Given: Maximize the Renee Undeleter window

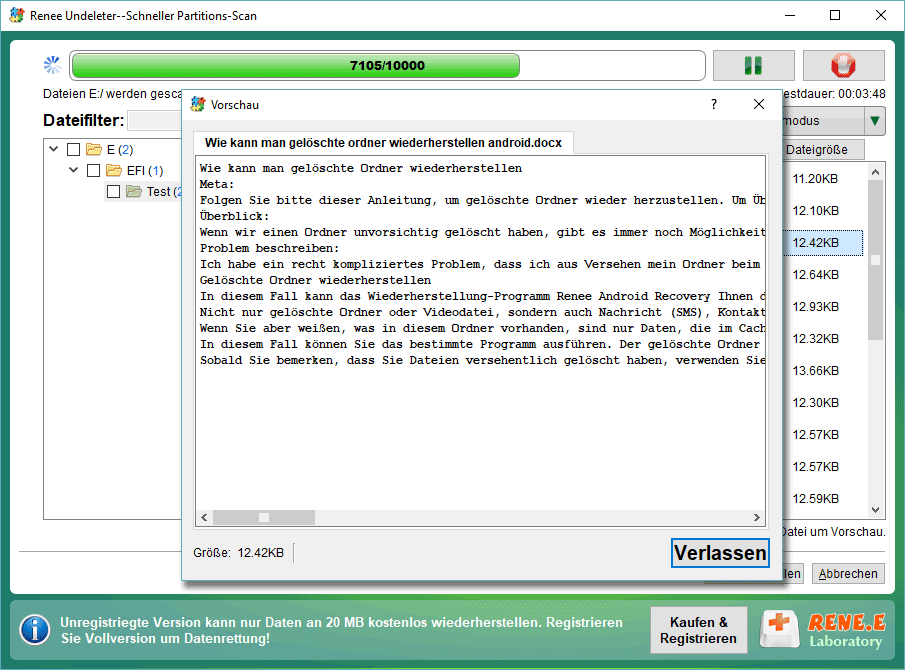Looking at the screenshot, I should tap(835, 16).
